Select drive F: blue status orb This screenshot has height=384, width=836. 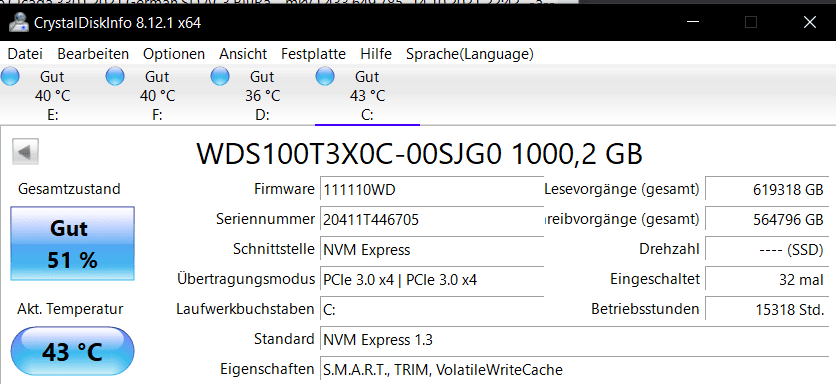click(x=115, y=77)
